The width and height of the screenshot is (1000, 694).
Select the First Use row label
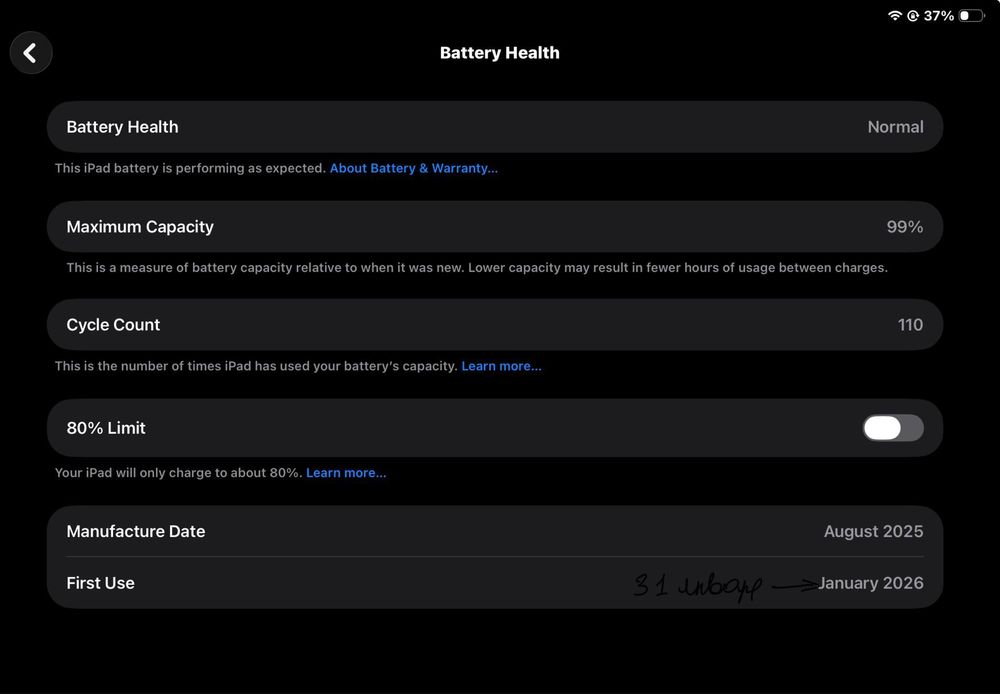pos(100,583)
